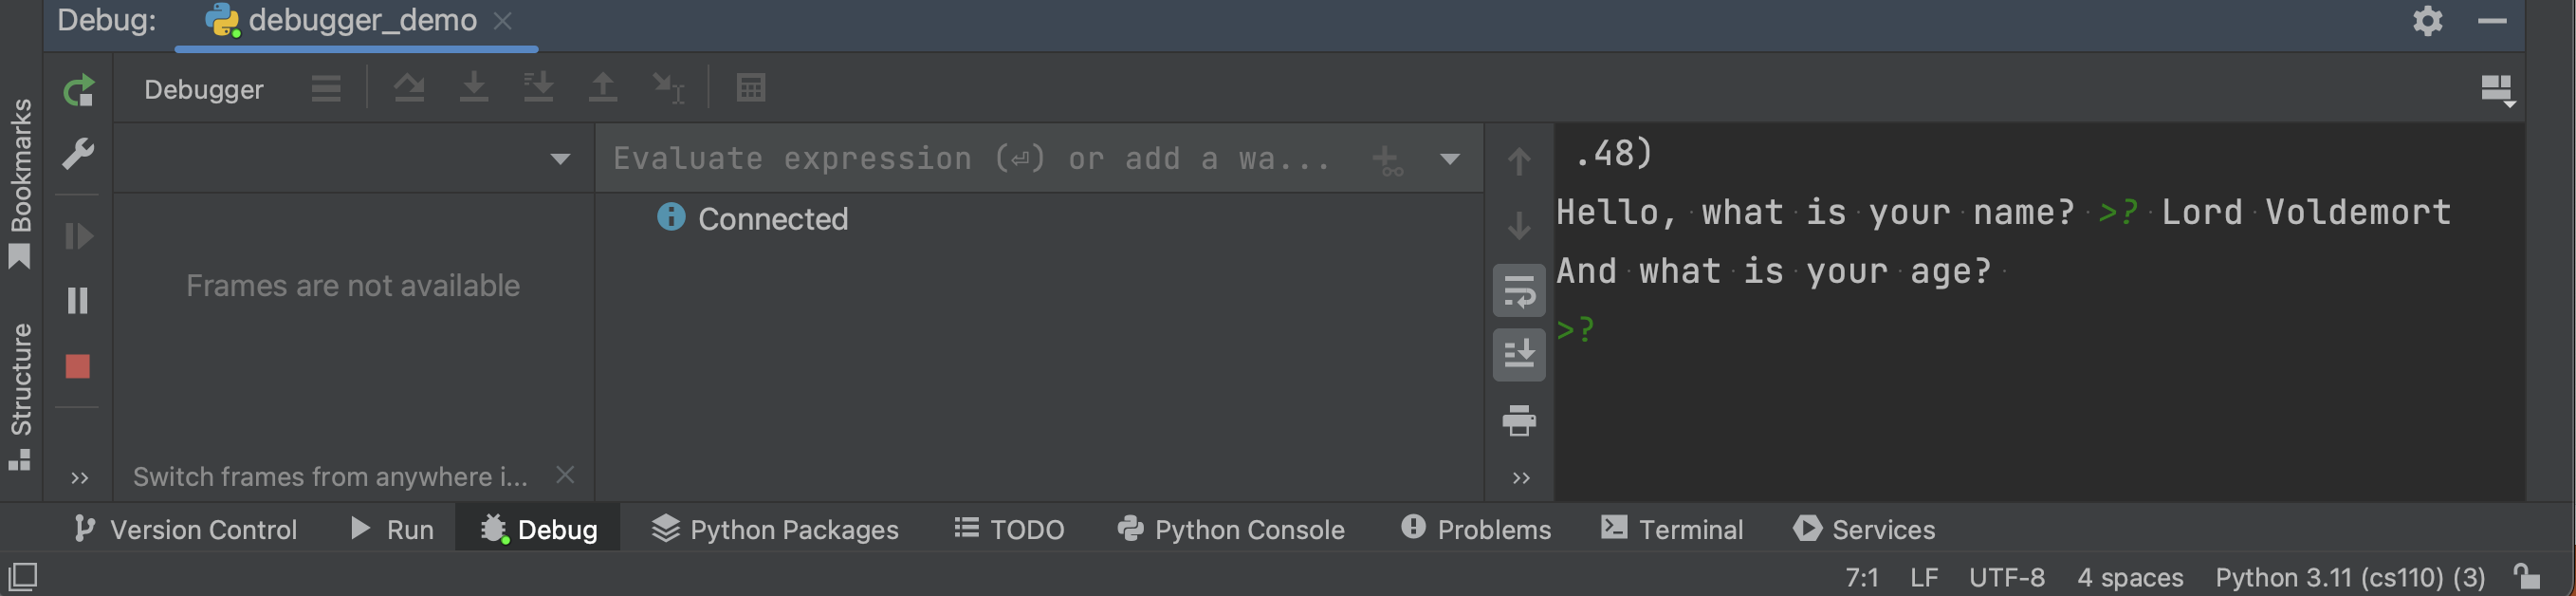
Task: Open Python 3.11 interpreter settings in status bar
Action: (x=2347, y=577)
